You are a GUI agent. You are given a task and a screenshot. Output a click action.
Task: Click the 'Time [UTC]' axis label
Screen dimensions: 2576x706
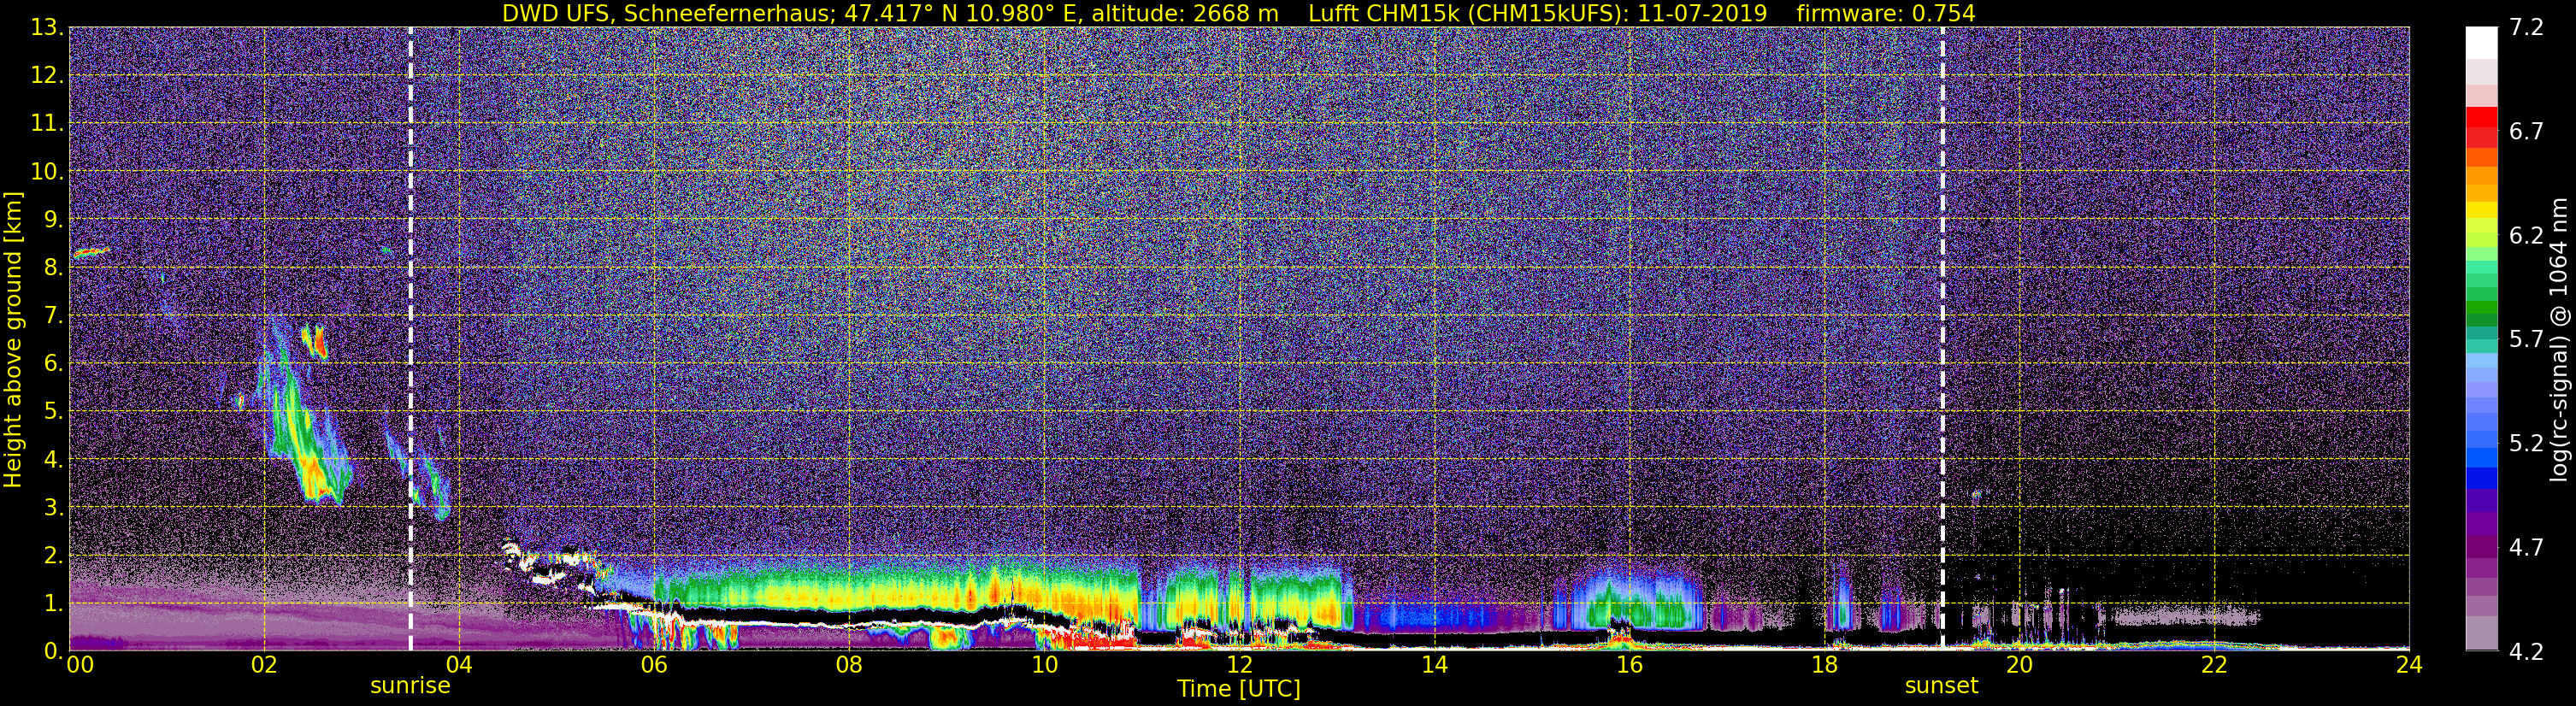(1239, 689)
